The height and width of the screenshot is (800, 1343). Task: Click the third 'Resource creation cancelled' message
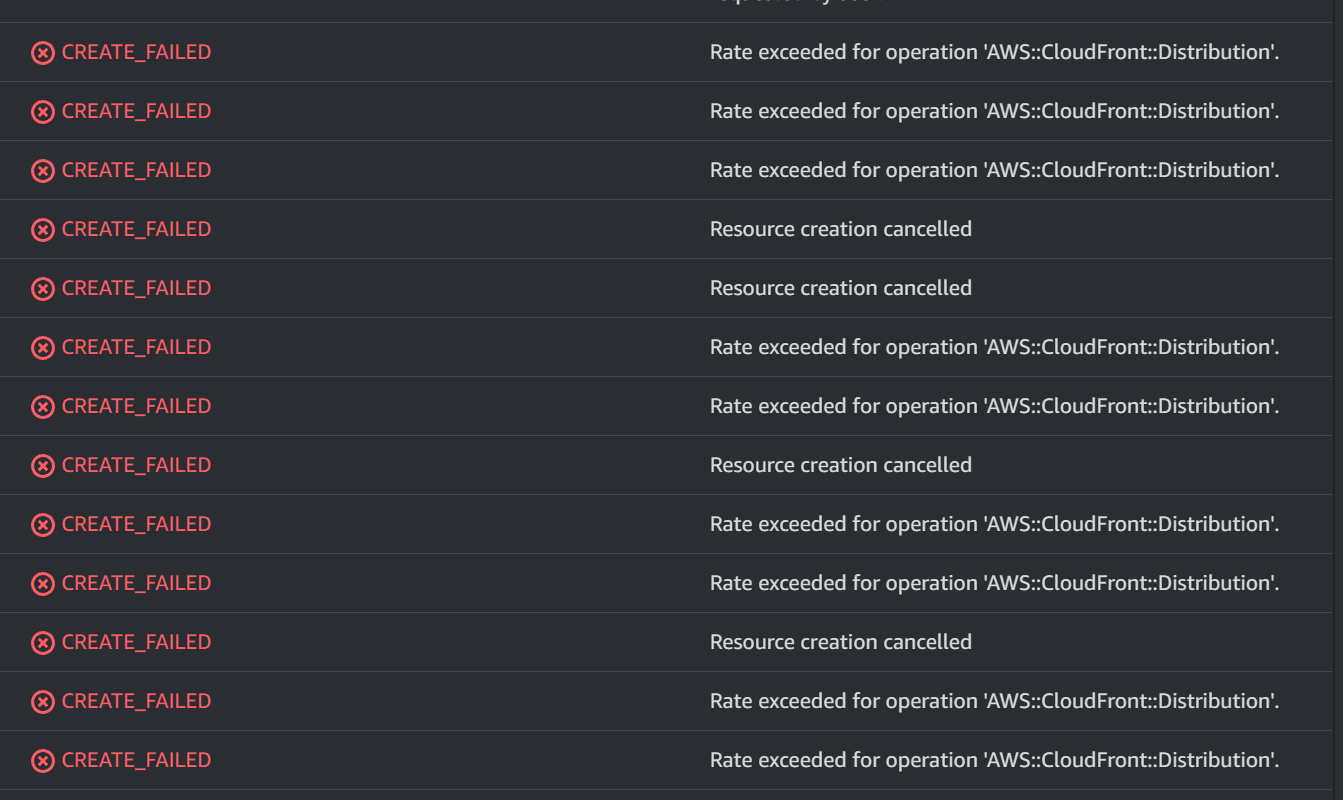[841, 465]
